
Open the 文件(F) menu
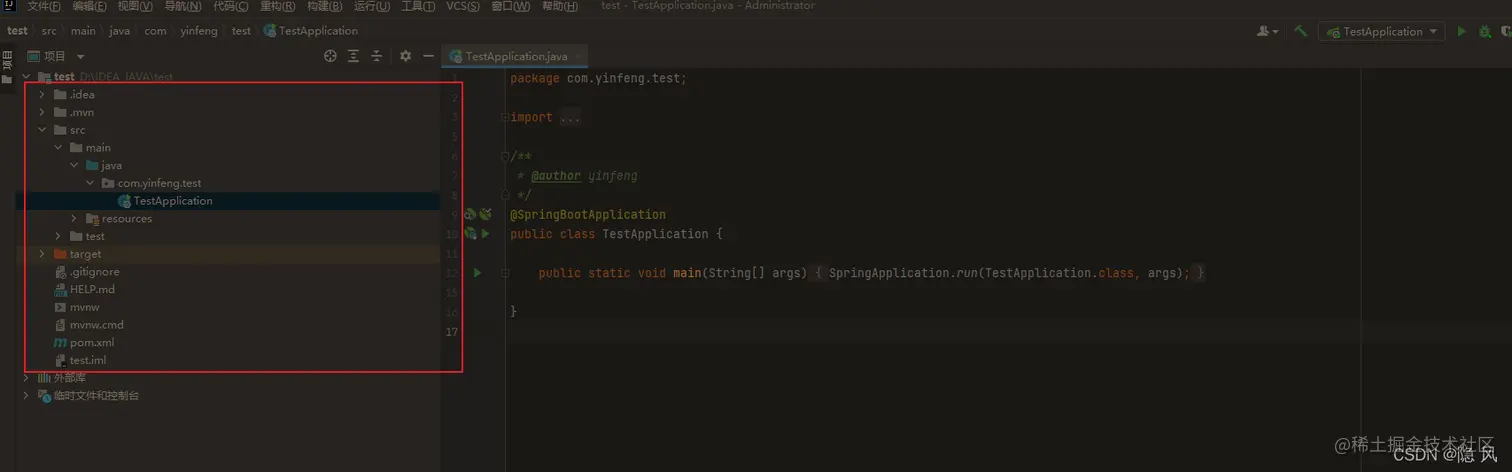44,6
